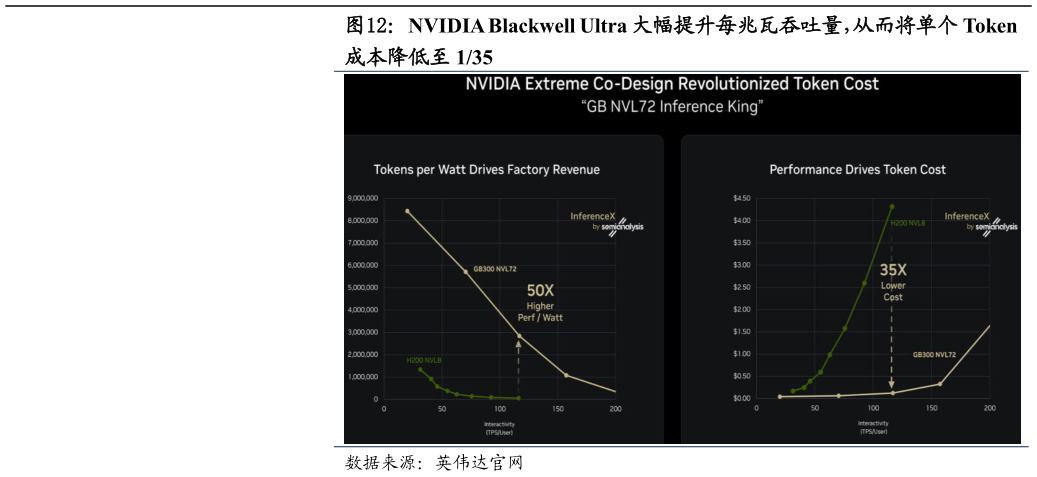
Task: Click Interactivity (TPS/User) axis label in left chart
Action: 499,427
